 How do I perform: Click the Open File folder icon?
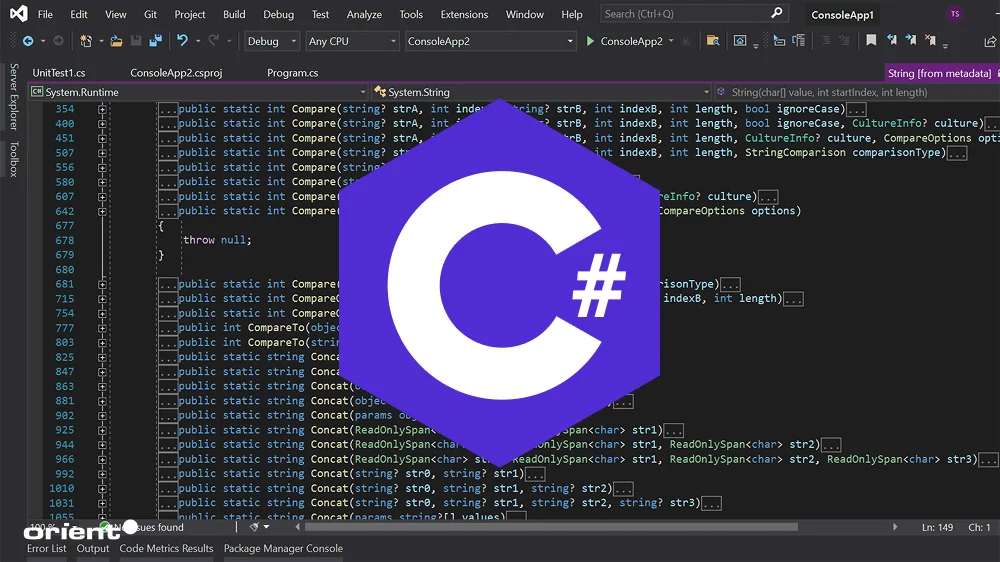117,41
